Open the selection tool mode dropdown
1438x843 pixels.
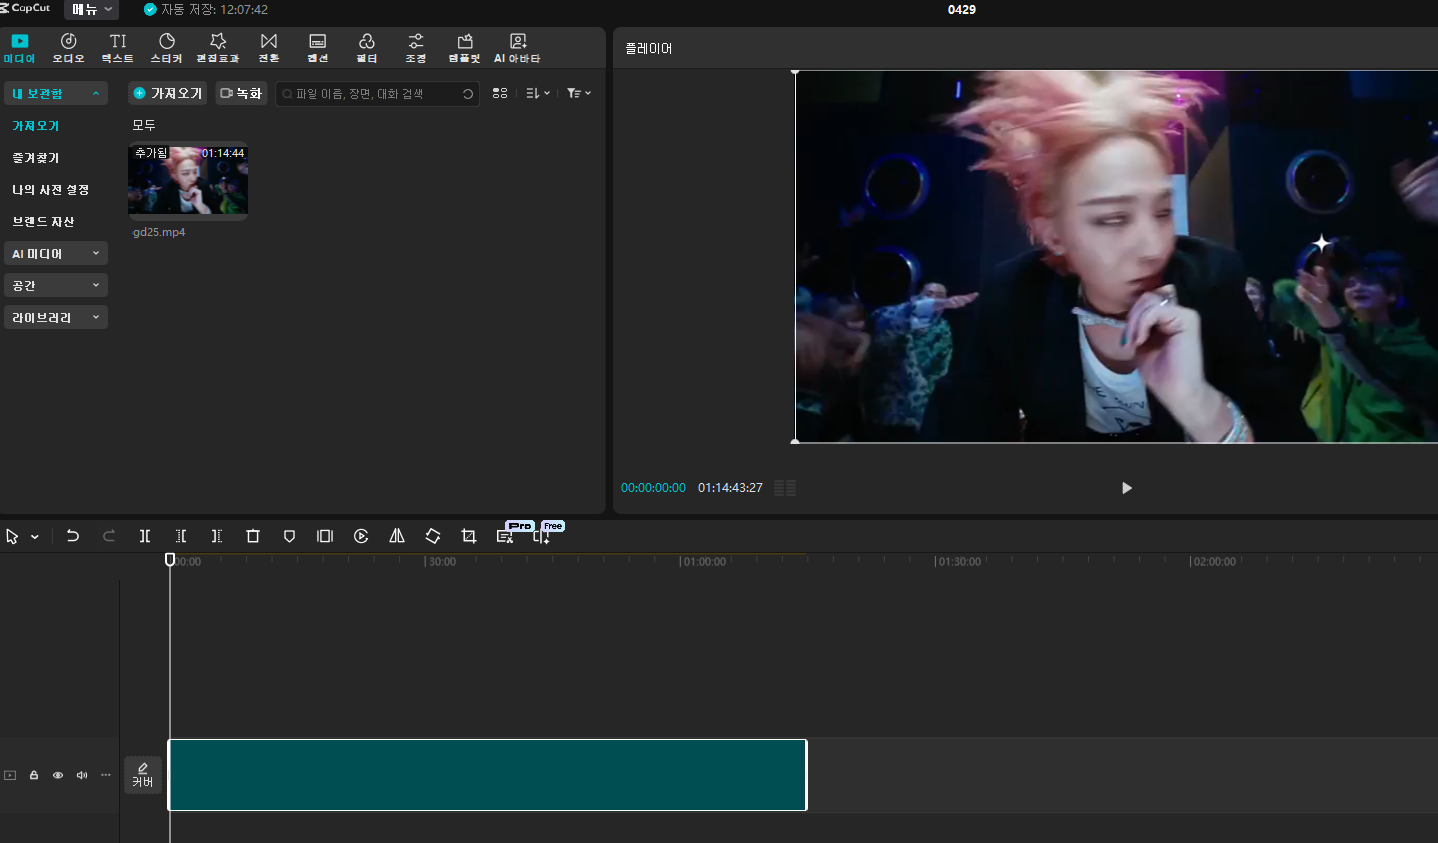tap(35, 537)
